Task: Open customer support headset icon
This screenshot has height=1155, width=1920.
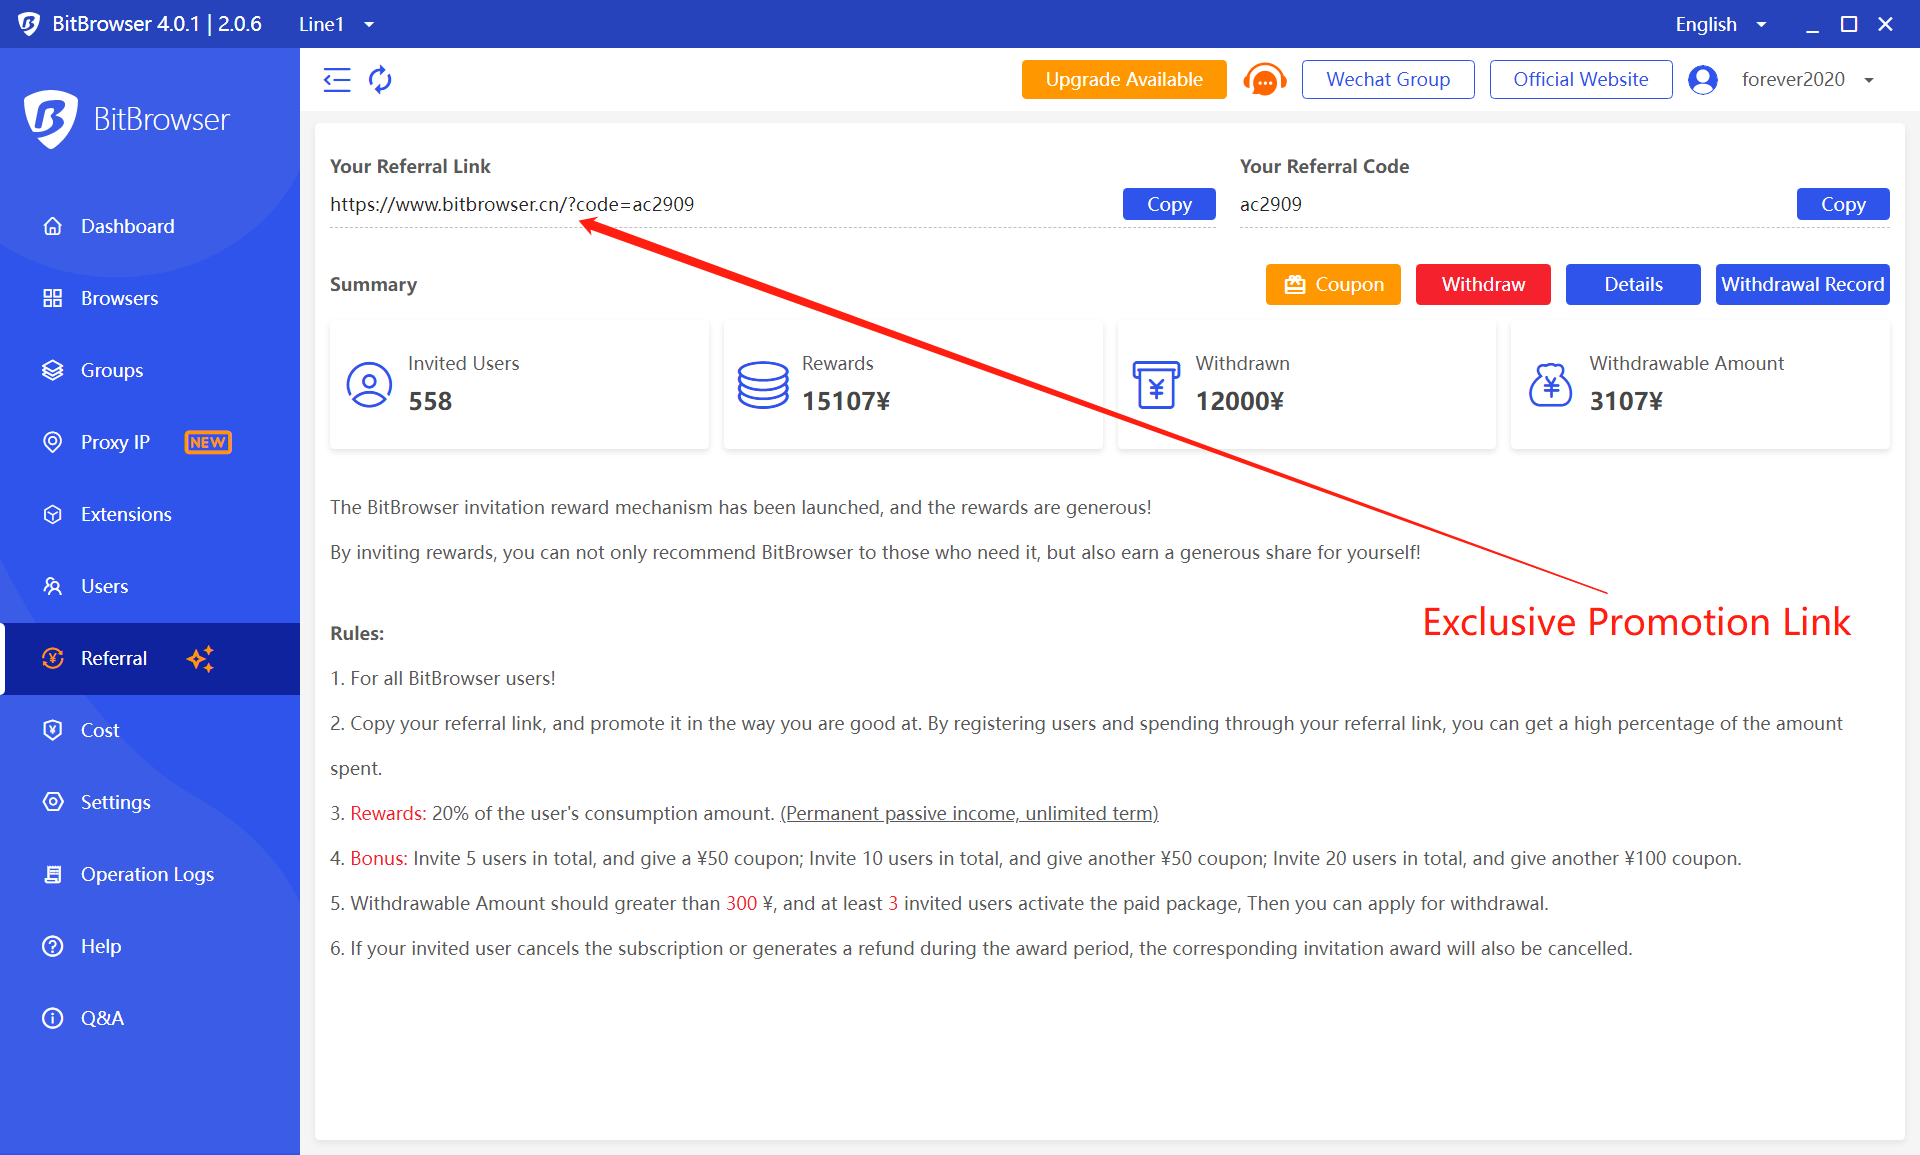Action: [1265, 80]
